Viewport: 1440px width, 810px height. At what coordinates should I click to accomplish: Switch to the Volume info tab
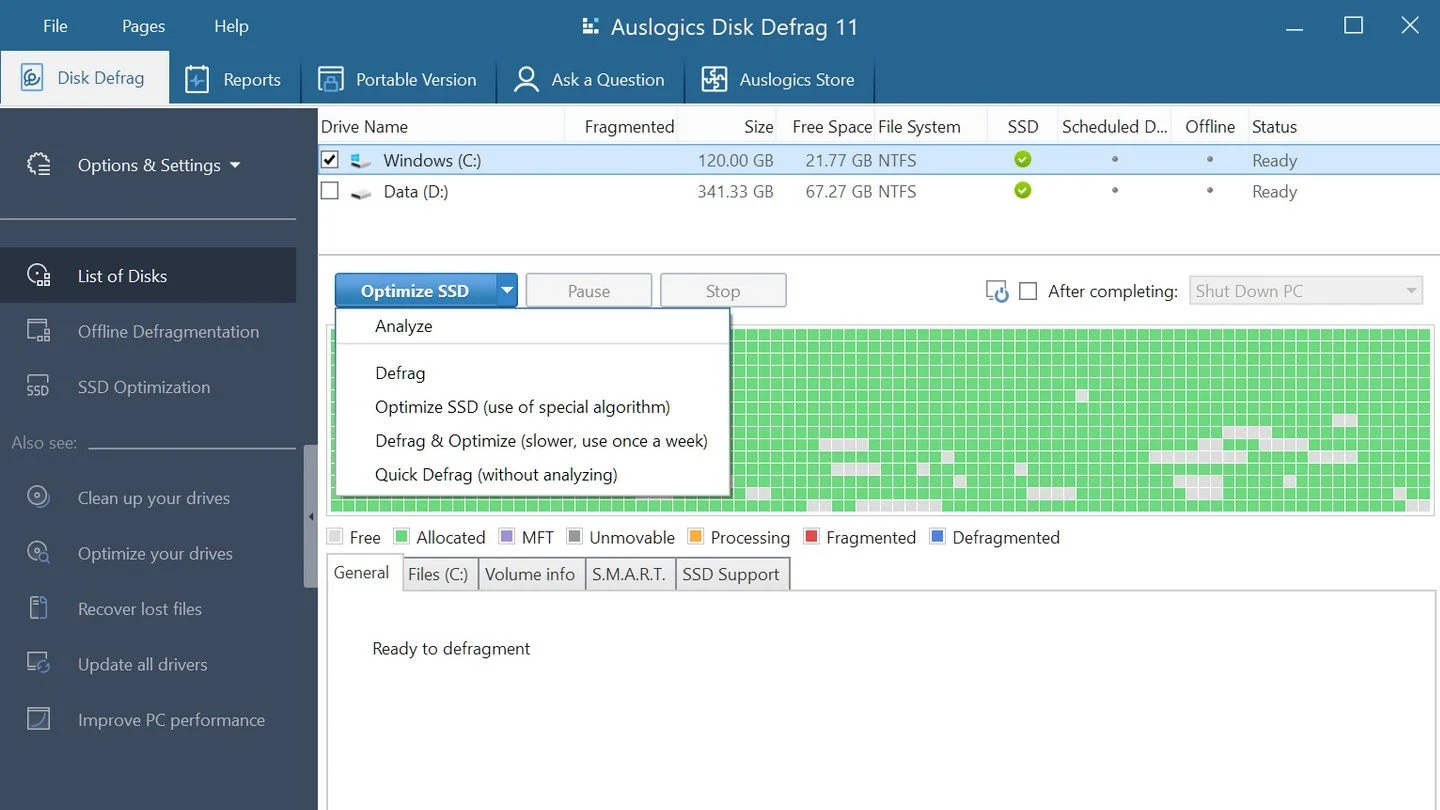[530, 574]
